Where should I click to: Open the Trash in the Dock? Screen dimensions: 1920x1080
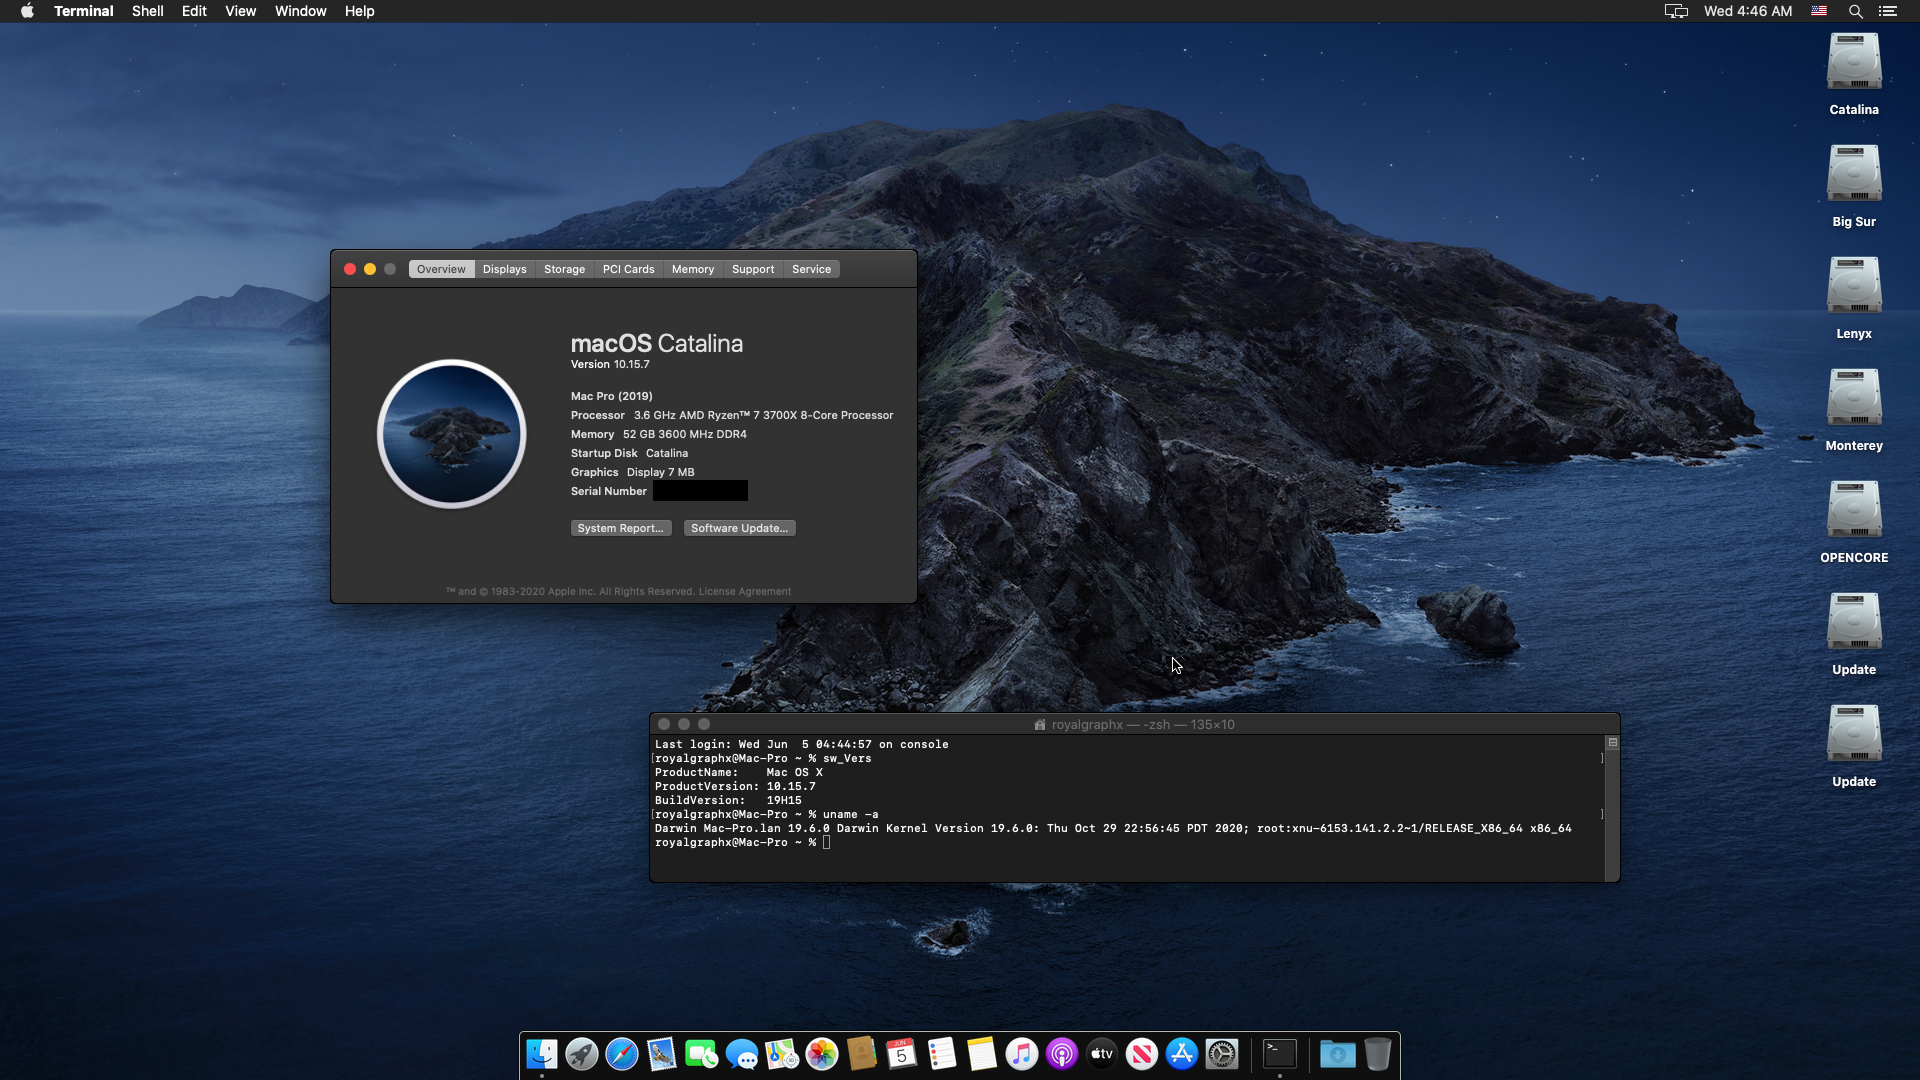click(1377, 1054)
